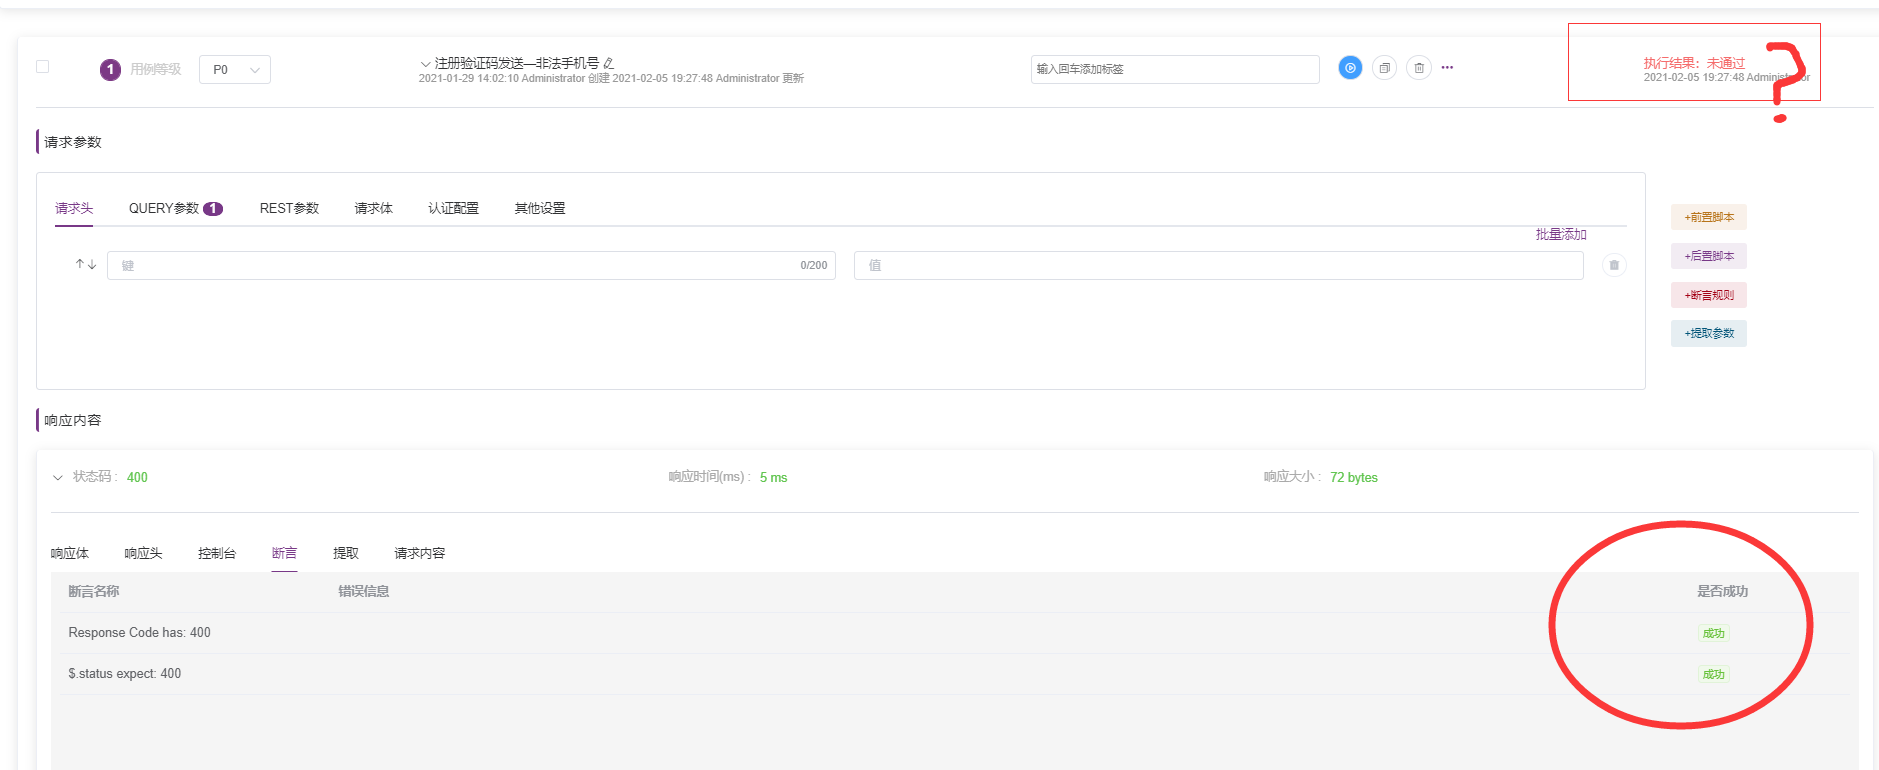Select the $.status expect: 400 row
Screen dimensions: 1879x770
tap(954, 674)
